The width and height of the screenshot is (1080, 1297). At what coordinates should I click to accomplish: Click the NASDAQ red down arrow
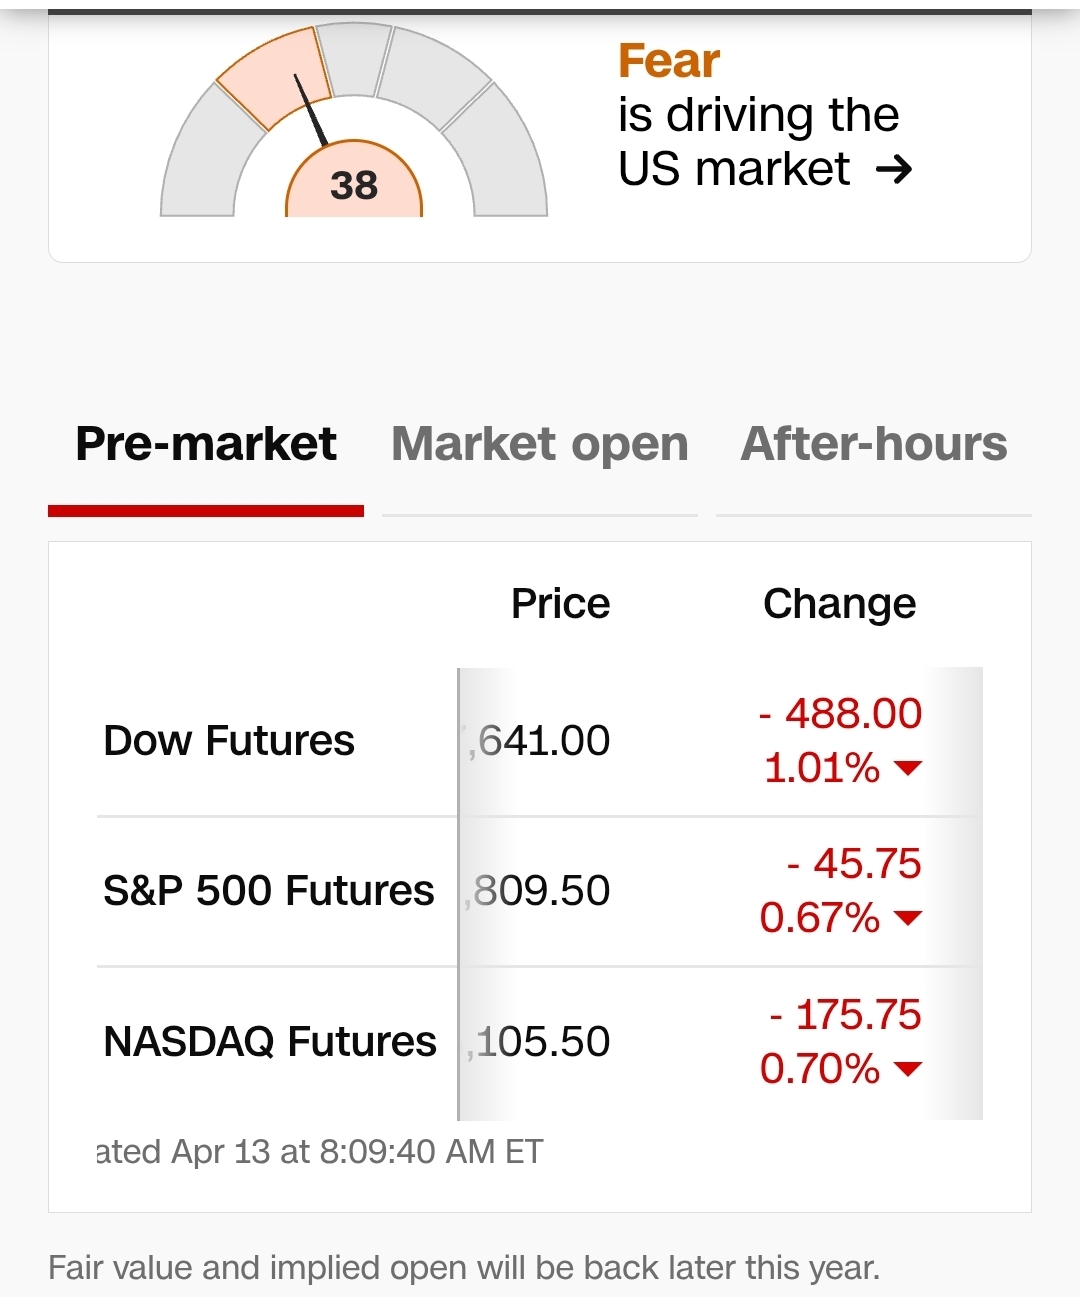tap(908, 1069)
